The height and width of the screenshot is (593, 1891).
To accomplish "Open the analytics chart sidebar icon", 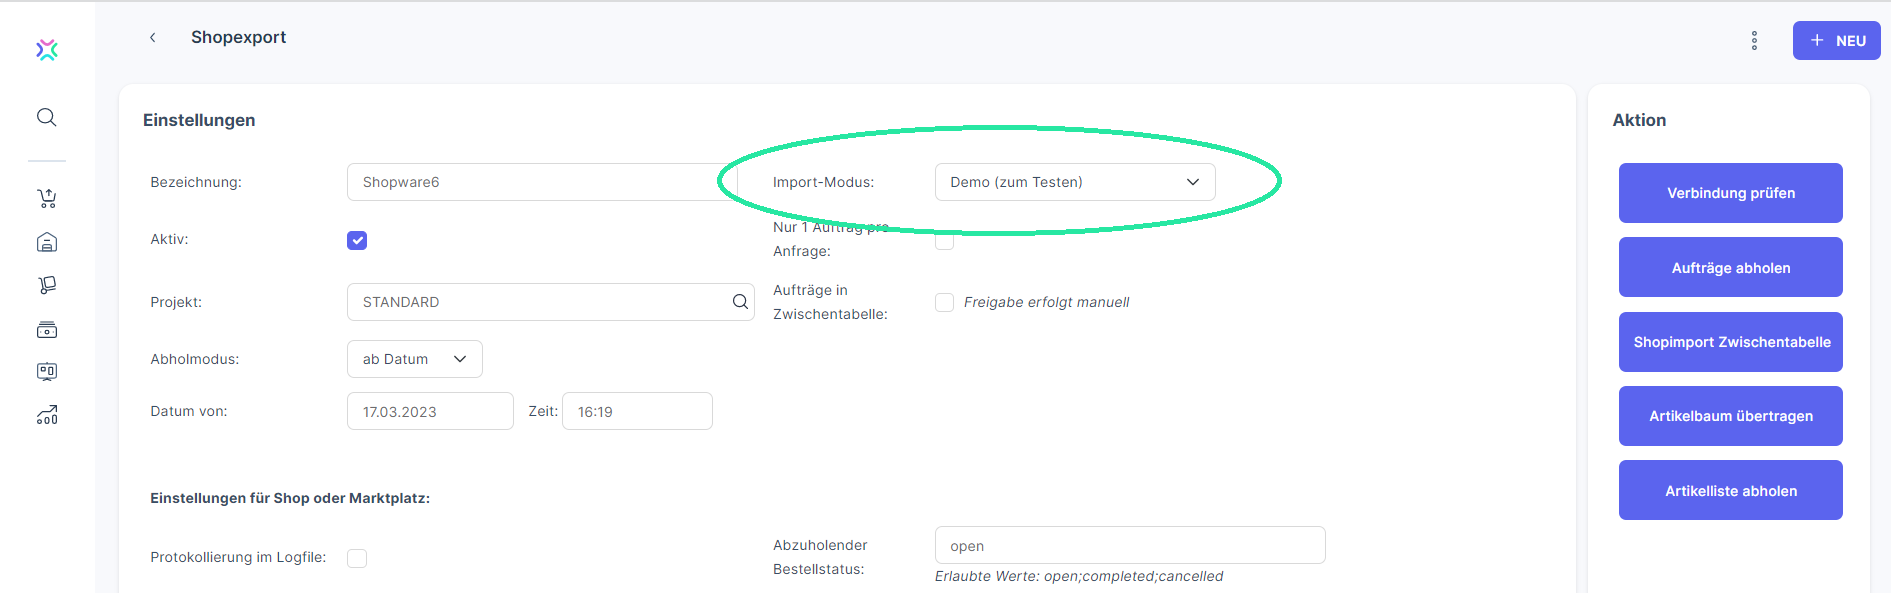I will [47, 415].
